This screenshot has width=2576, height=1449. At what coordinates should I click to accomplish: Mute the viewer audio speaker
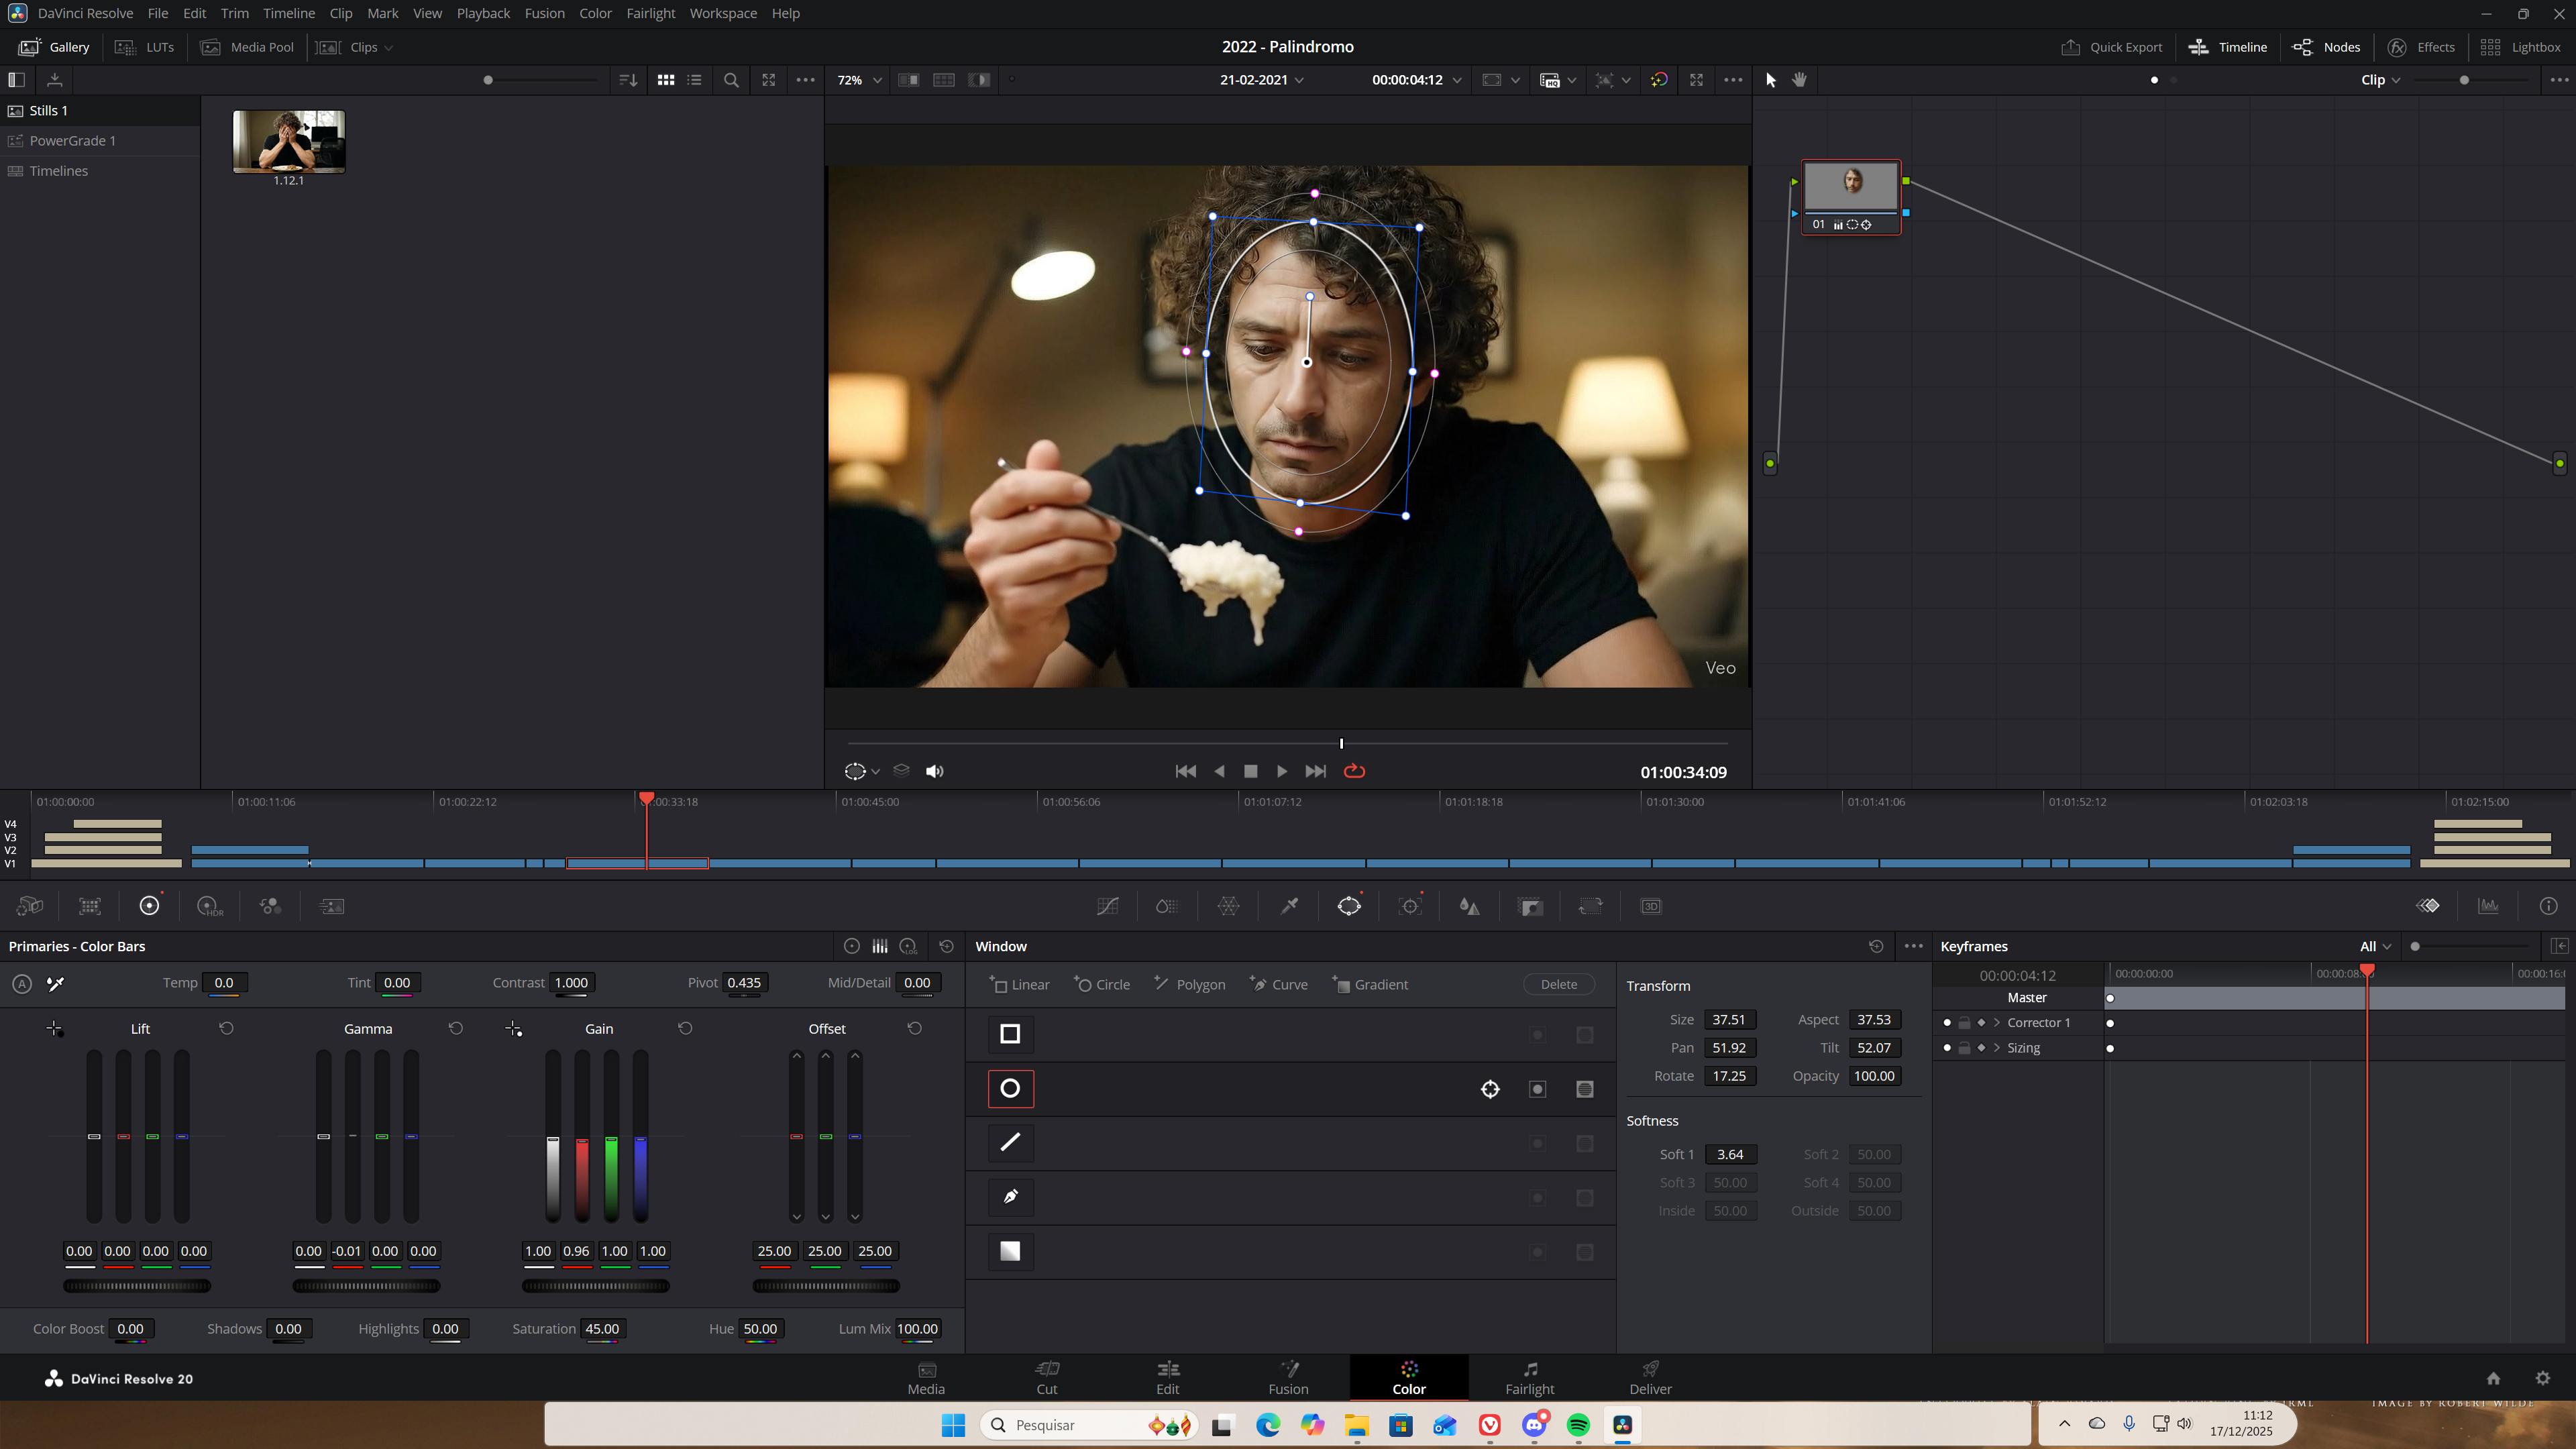pyautogui.click(x=934, y=771)
